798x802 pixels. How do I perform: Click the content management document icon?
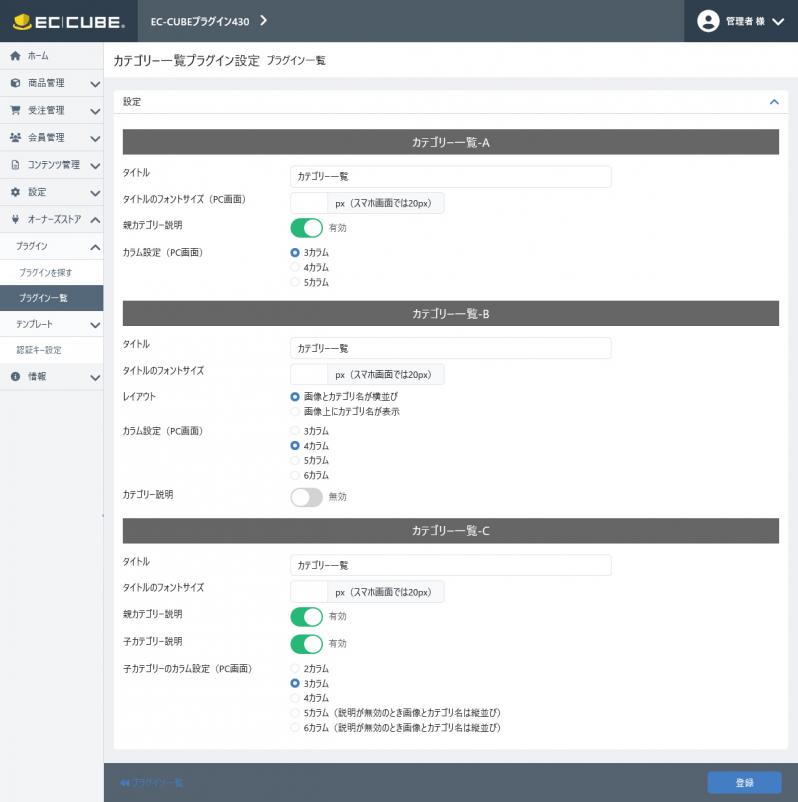click(x=15, y=165)
